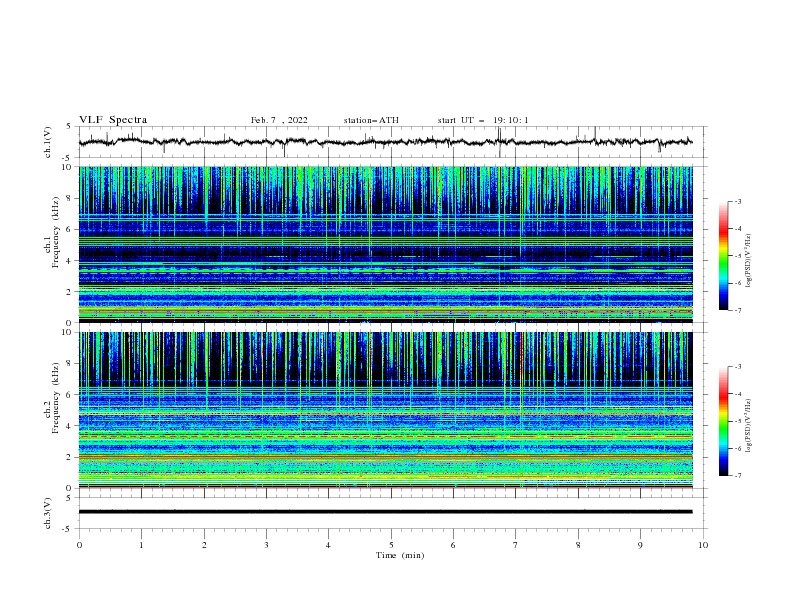Click the ch.1 "Frequency (kHz)" axis label
Viewport: 792px width, 612px height.
[x=56, y=233]
